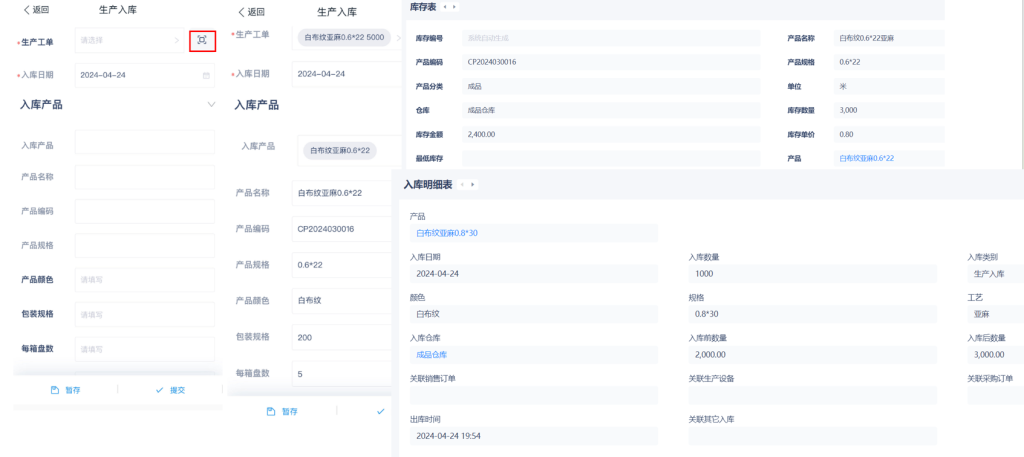Click next arrow beside 库存表 title
The height and width of the screenshot is (457, 1024).
(455, 7)
